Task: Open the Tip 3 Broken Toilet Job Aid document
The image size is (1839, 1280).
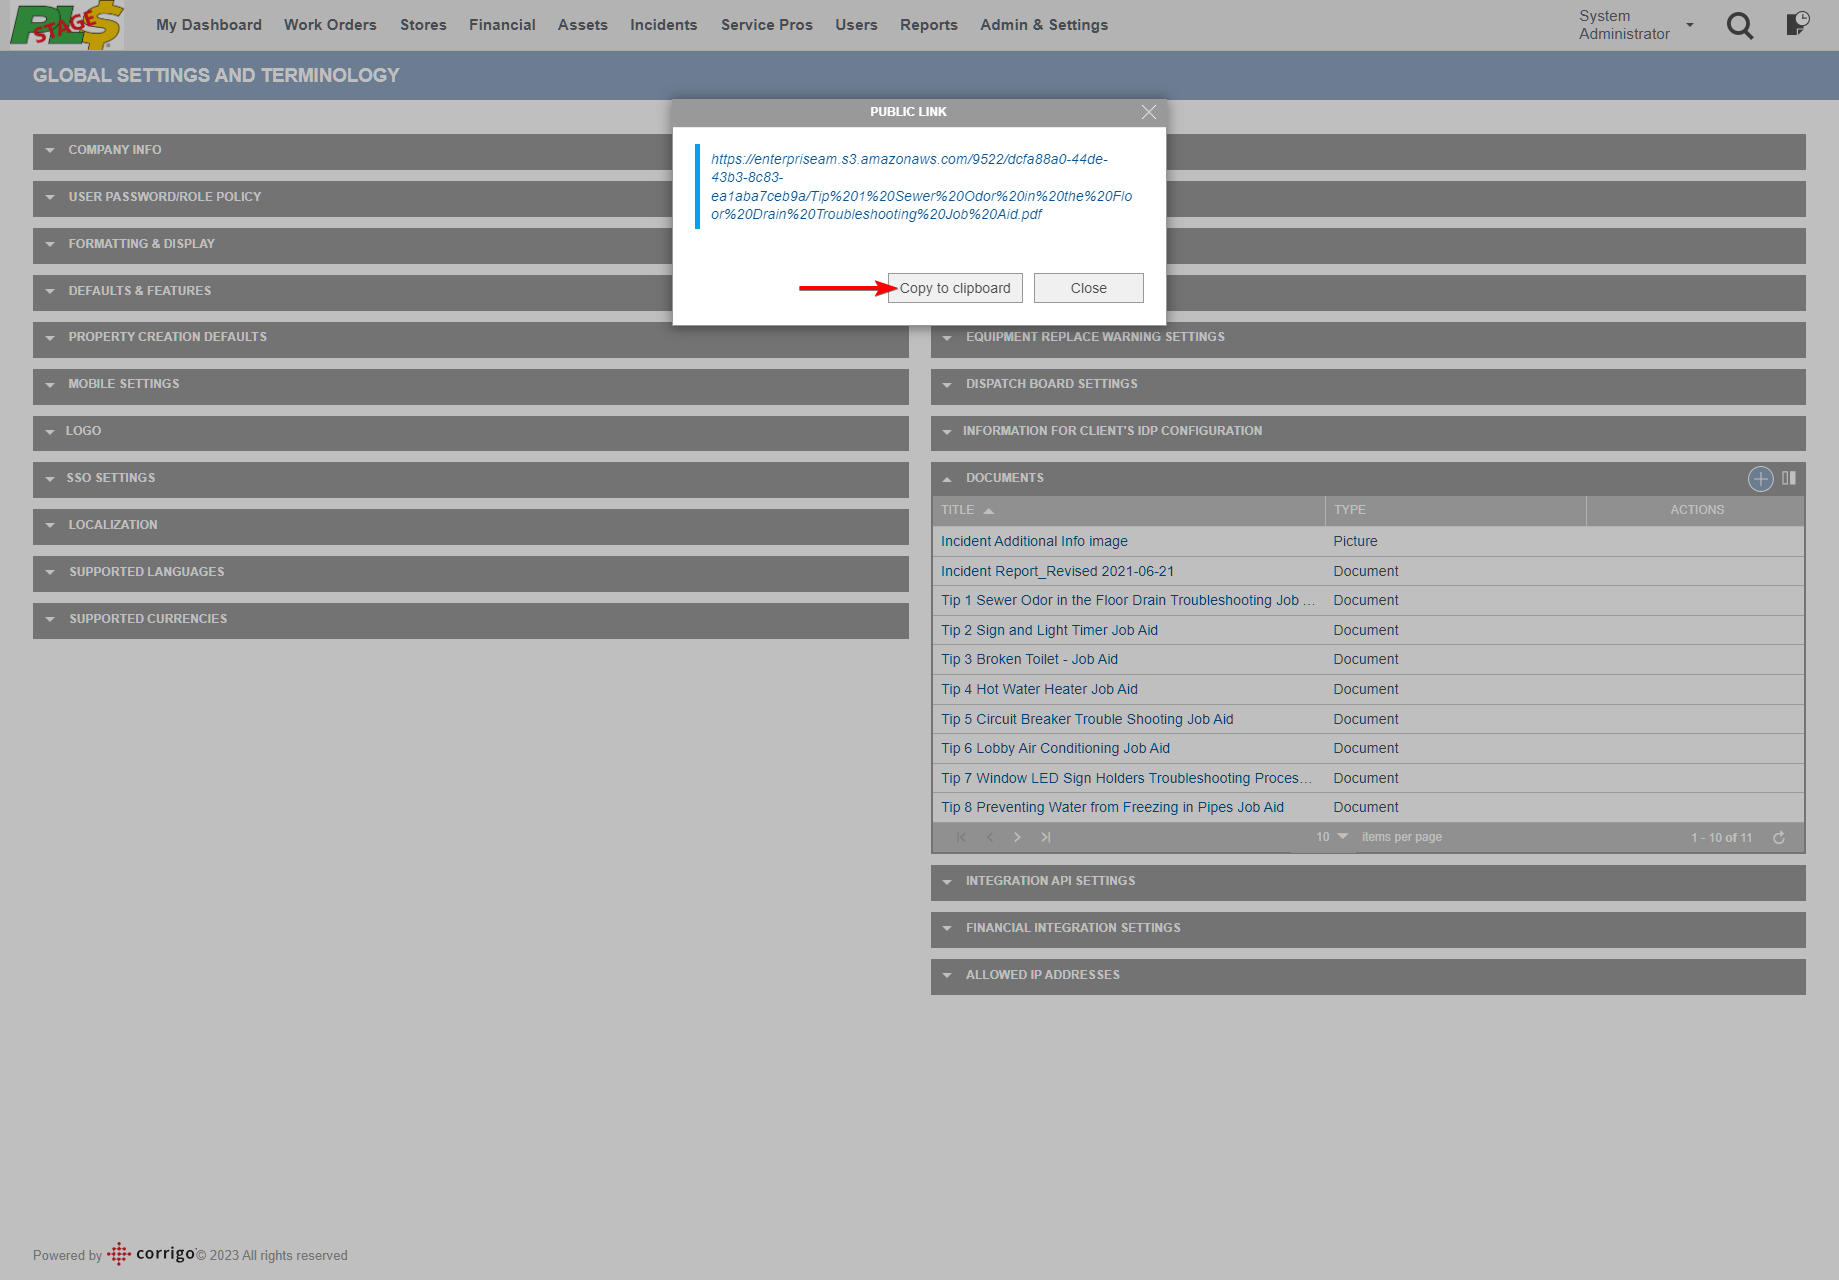Action: click(x=1029, y=659)
